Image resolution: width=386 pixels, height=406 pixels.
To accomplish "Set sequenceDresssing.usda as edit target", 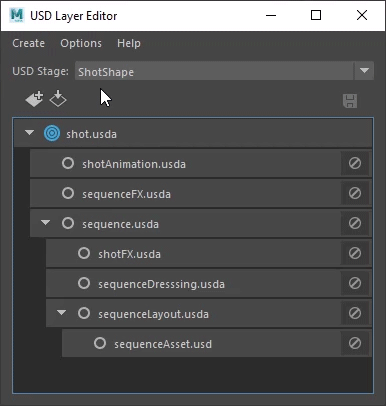I will [x=84, y=283].
